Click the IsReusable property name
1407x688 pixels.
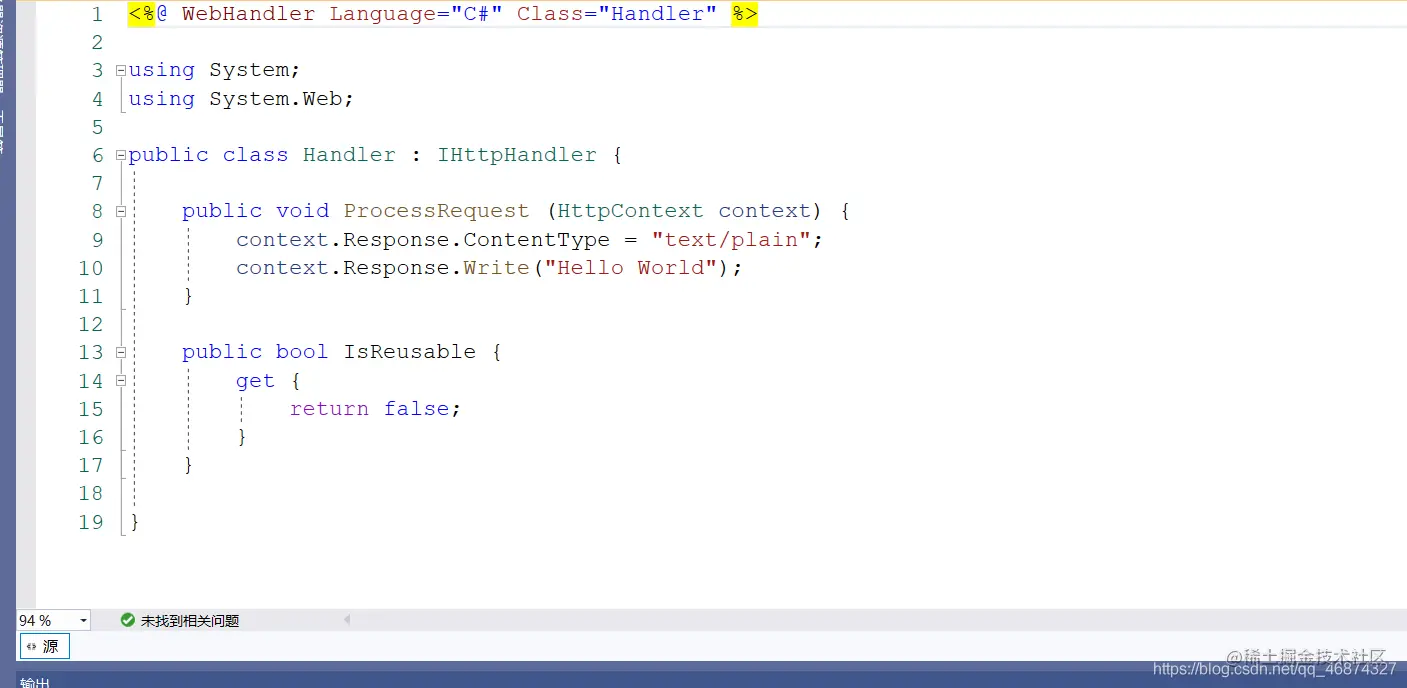pyautogui.click(x=410, y=352)
